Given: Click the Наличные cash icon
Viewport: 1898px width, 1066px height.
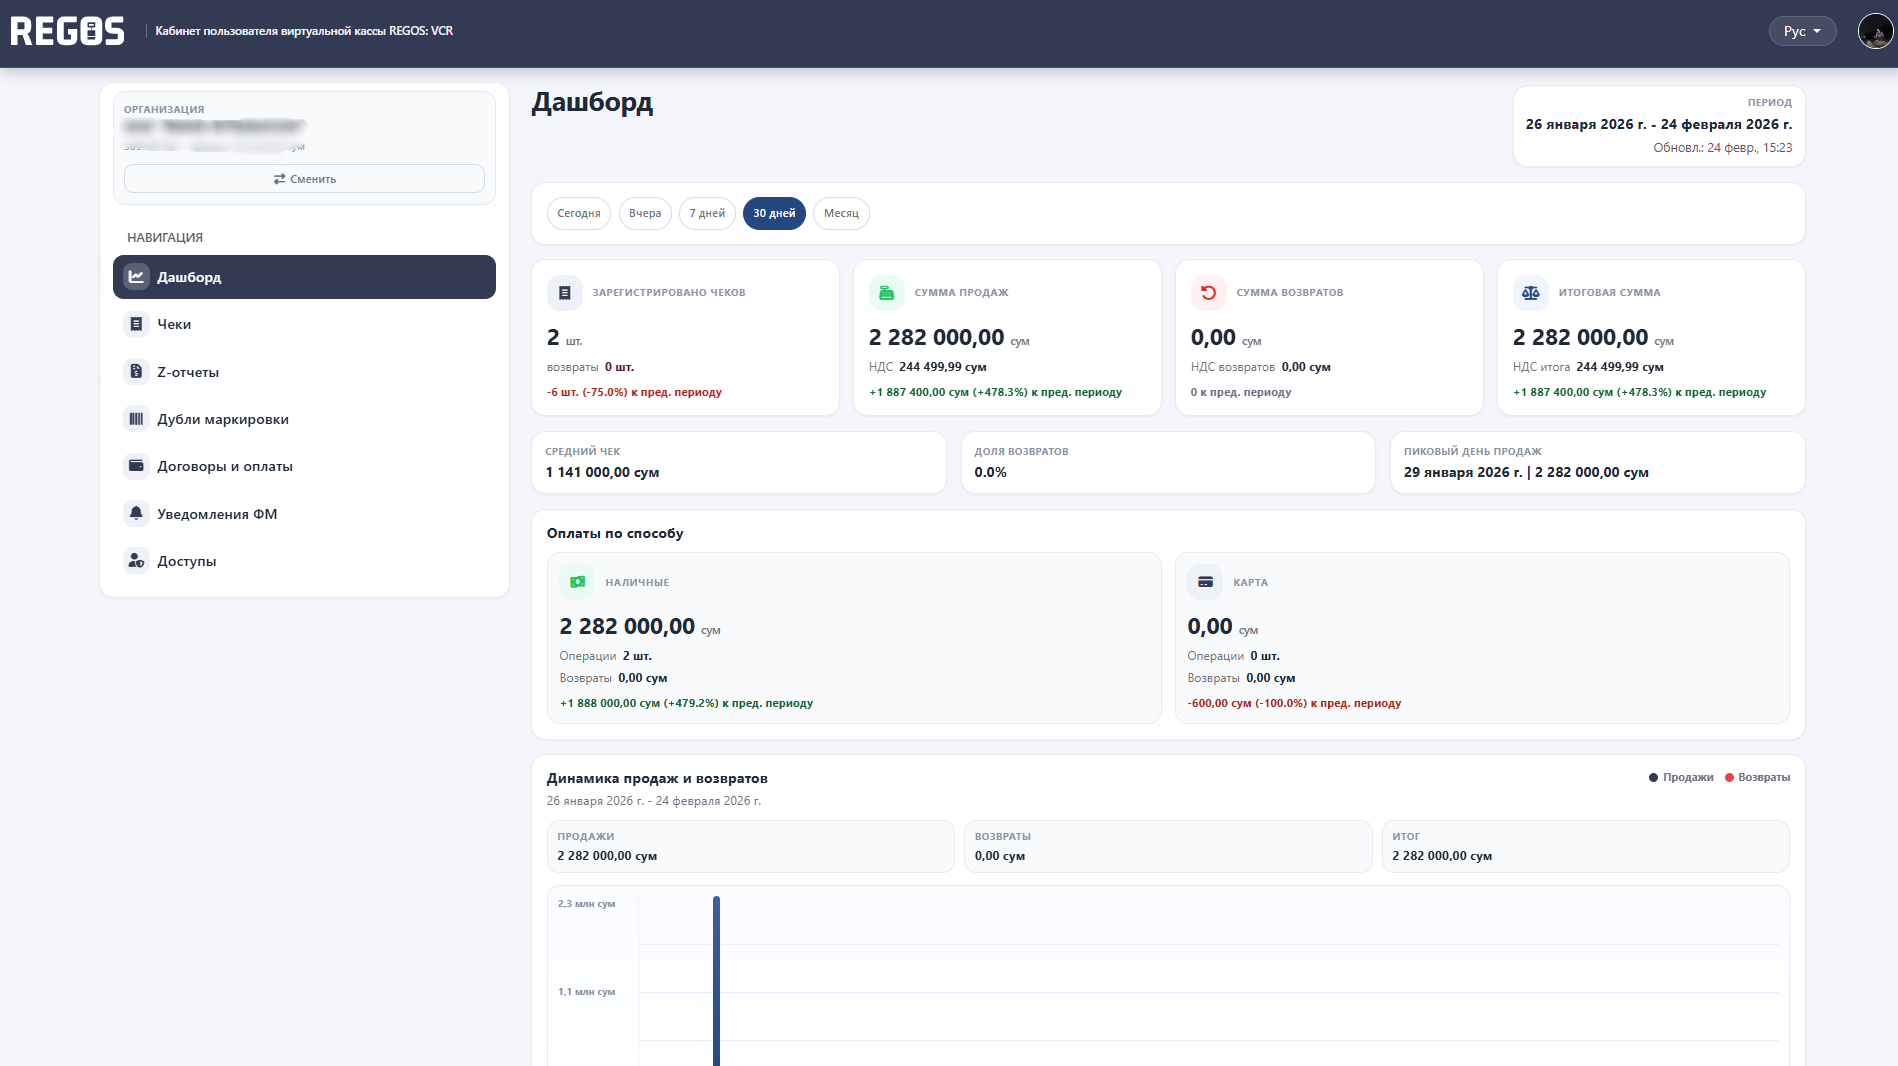Looking at the screenshot, I should 577,582.
